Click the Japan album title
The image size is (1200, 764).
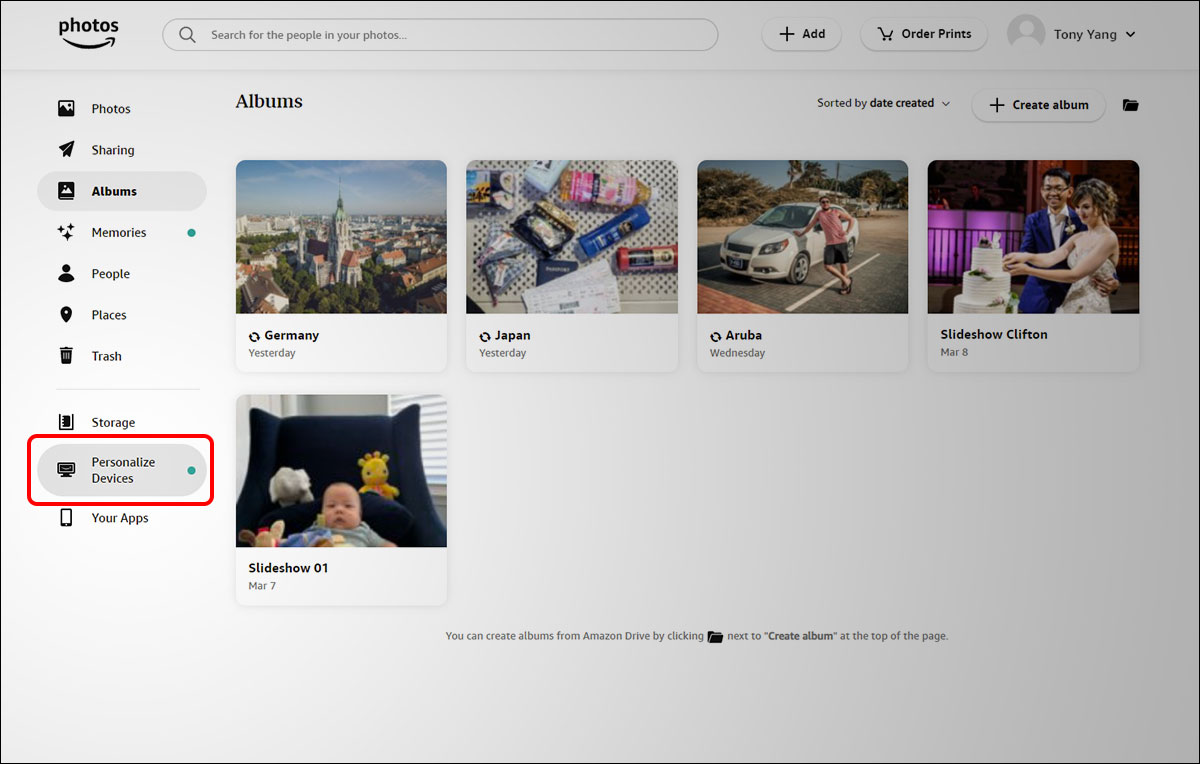pos(513,336)
